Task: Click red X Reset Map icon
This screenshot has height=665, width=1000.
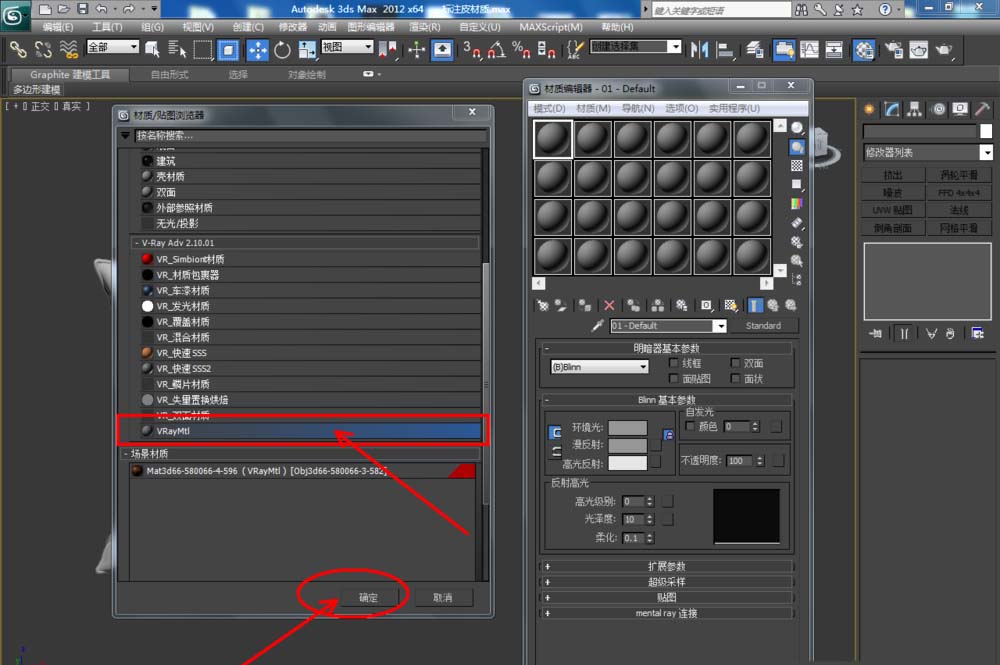Action: (x=609, y=305)
